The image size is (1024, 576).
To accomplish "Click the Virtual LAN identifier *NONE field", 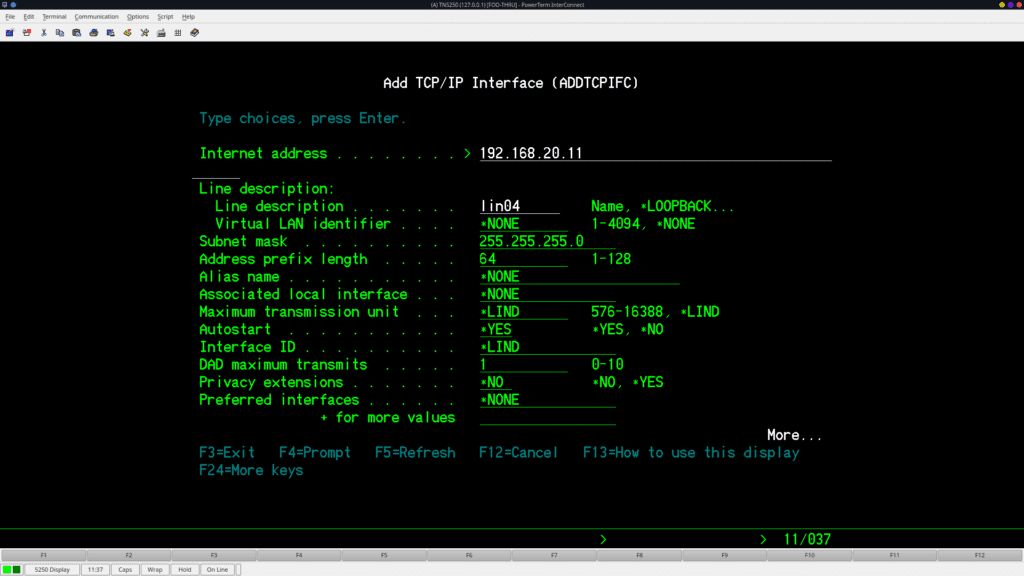I will (524, 224).
